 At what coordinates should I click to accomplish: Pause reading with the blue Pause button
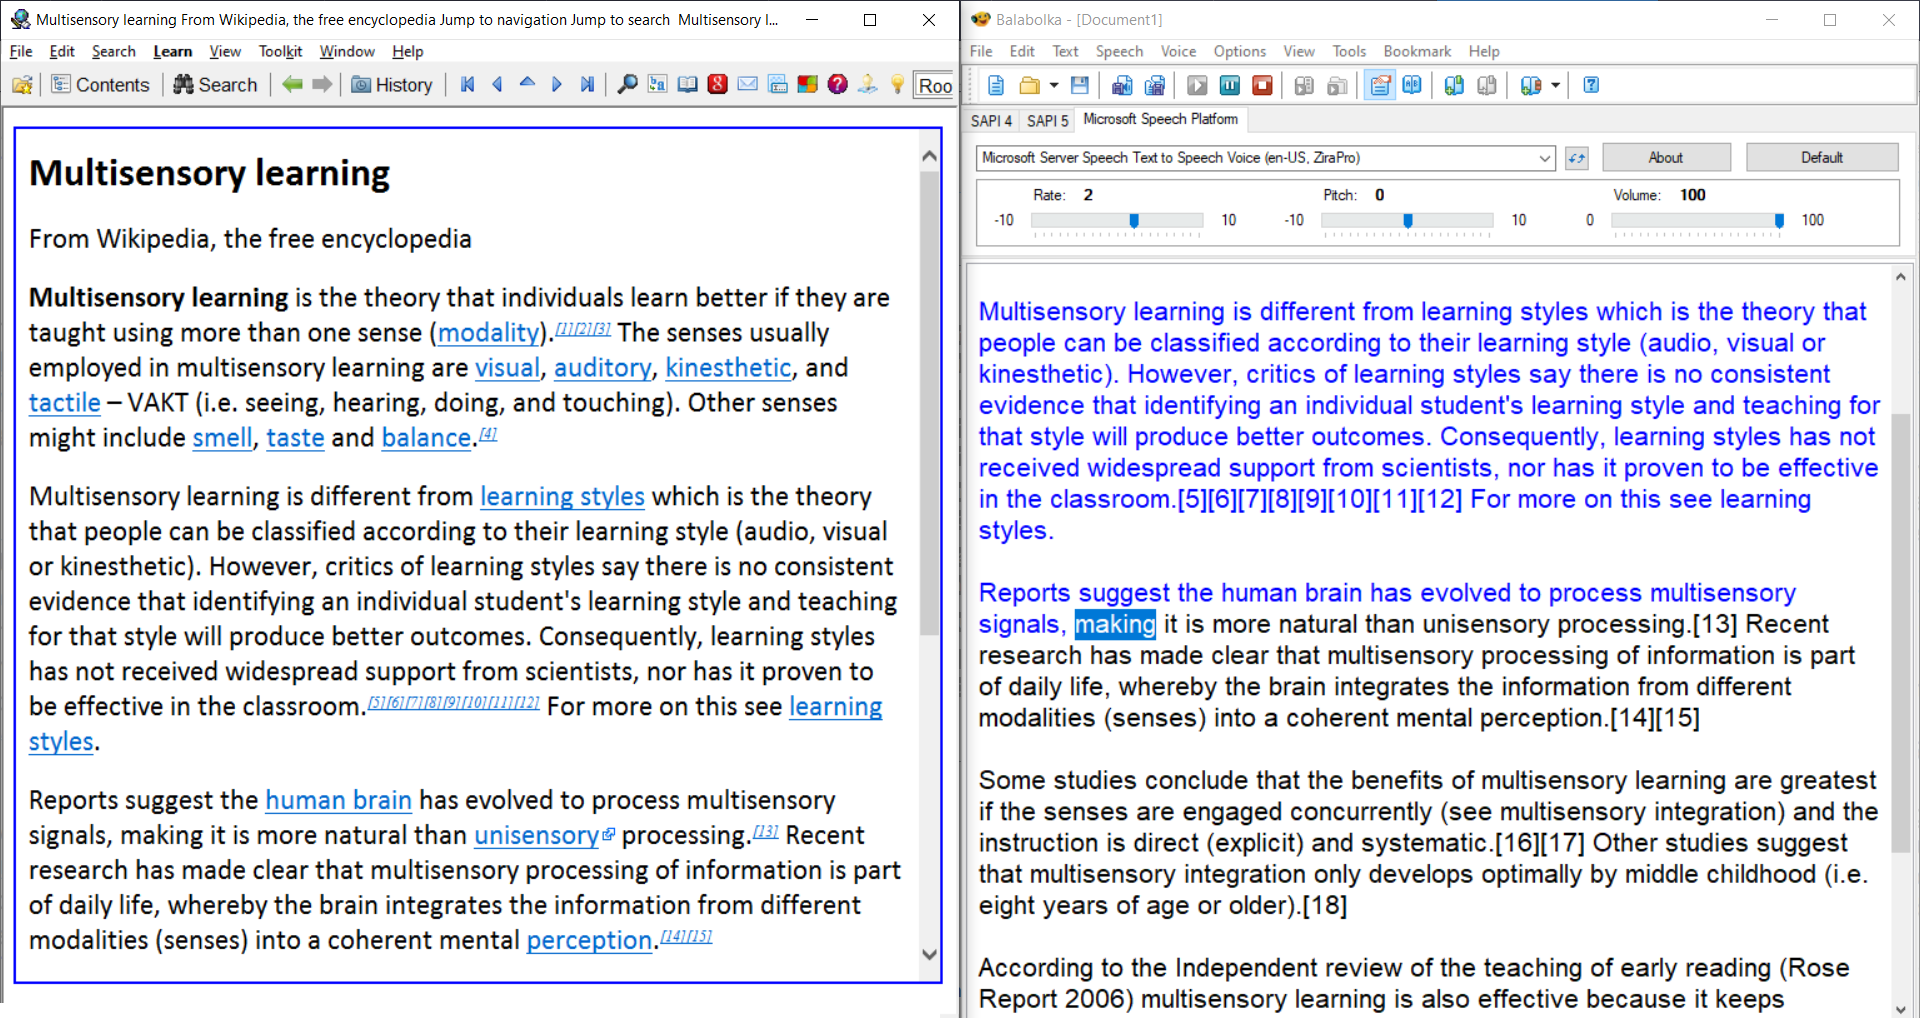(x=1230, y=85)
